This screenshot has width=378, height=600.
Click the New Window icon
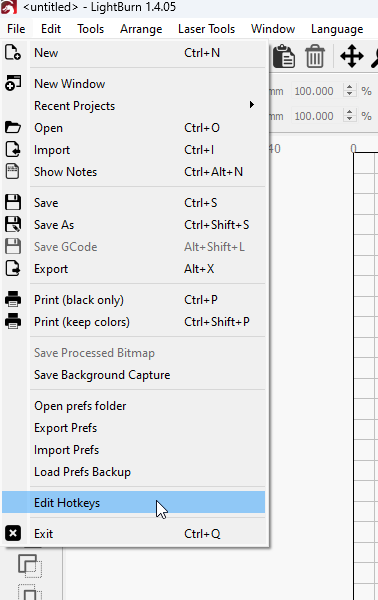point(13,83)
